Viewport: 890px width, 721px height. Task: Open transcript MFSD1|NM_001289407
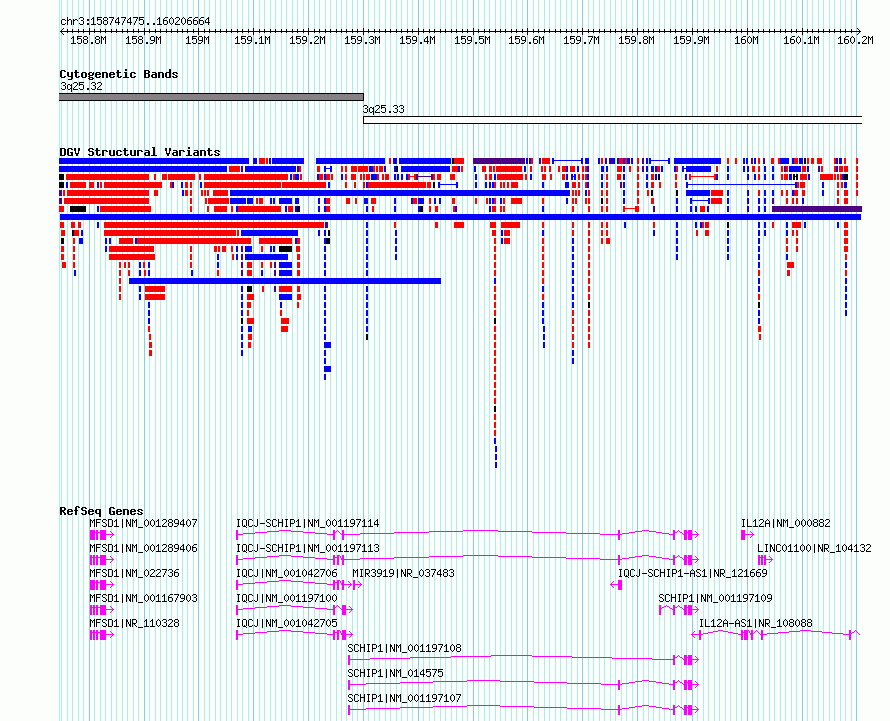click(x=144, y=523)
